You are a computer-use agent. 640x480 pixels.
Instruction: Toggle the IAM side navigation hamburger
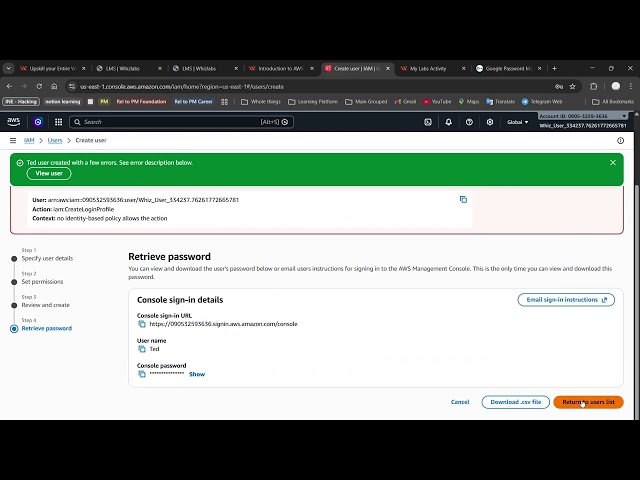(x=13, y=140)
